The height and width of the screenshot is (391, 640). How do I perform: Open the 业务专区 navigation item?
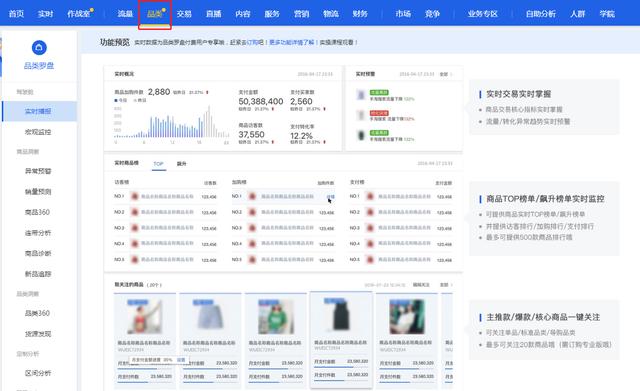tap(483, 14)
